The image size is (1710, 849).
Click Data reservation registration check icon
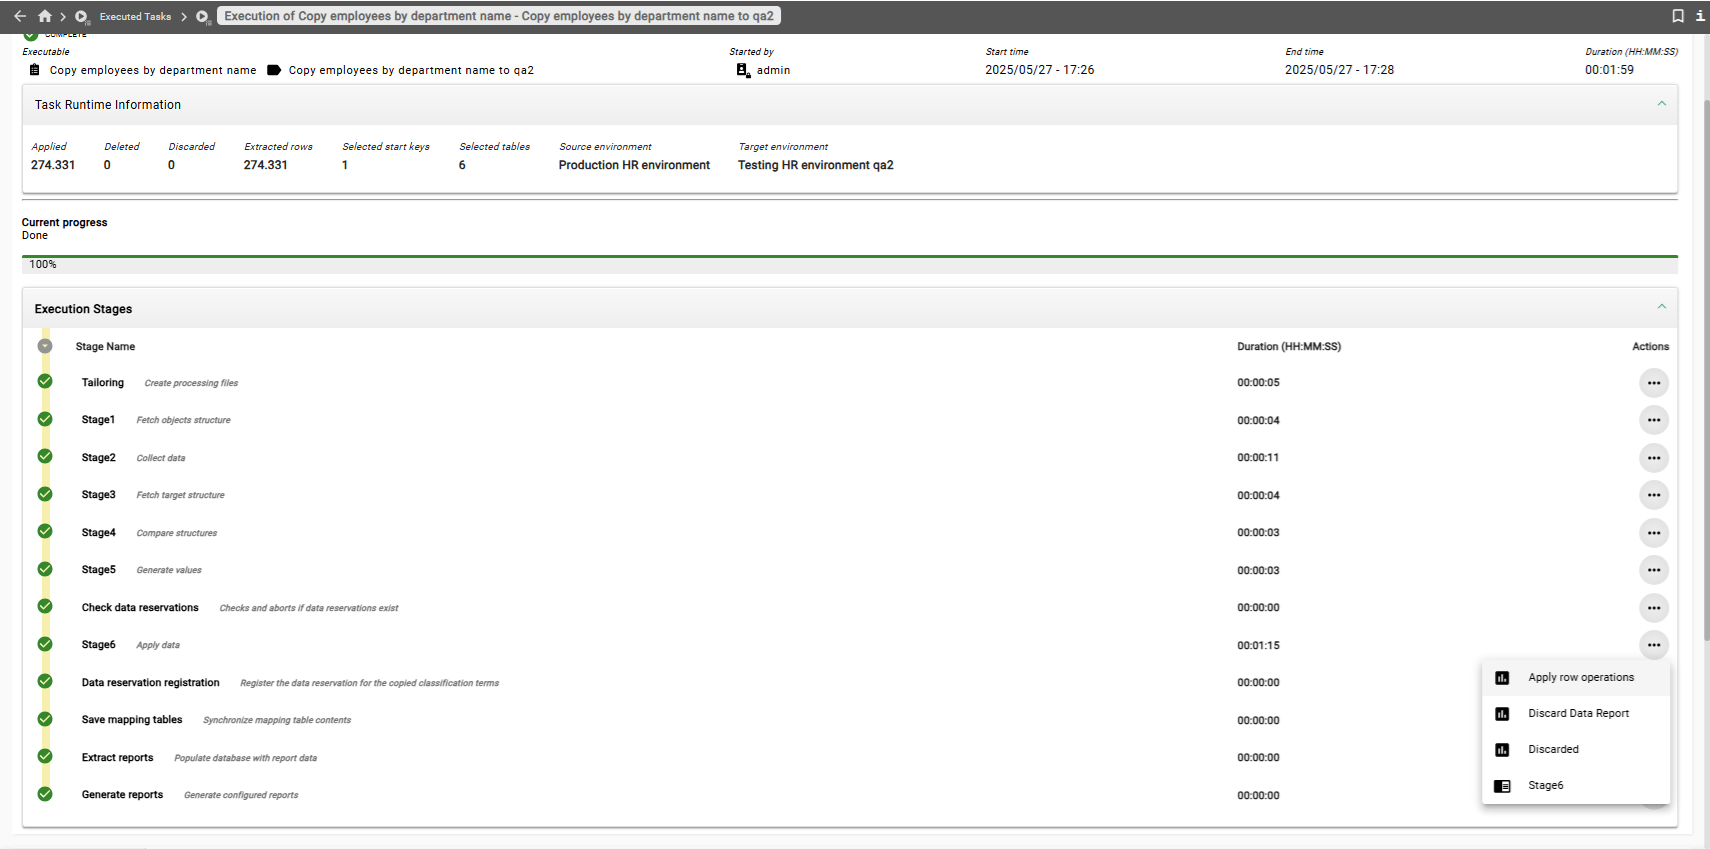[45, 681]
